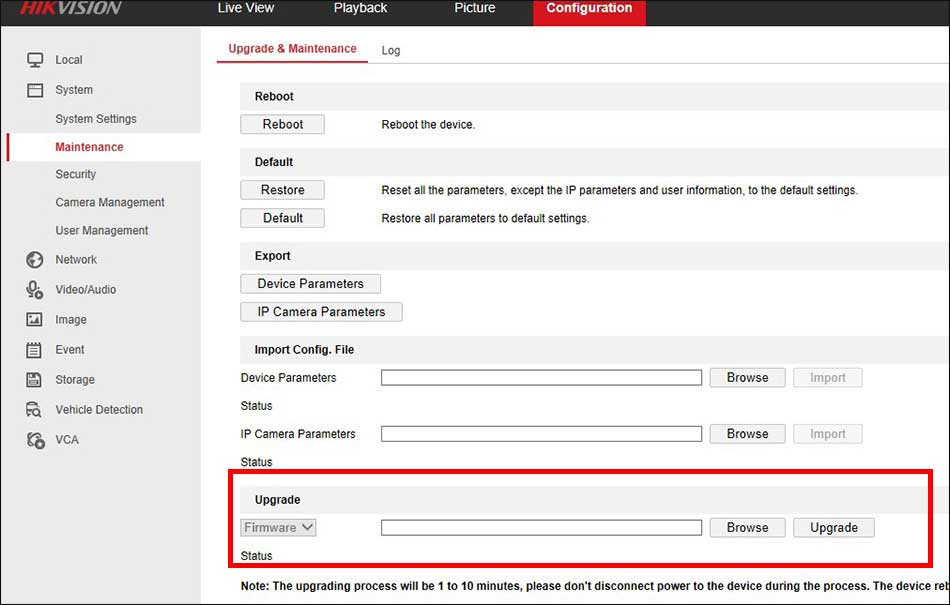Screen dimensions: 950x605
Task: Click Browse next to Upgrade firmware field
Action: [747, 528]
